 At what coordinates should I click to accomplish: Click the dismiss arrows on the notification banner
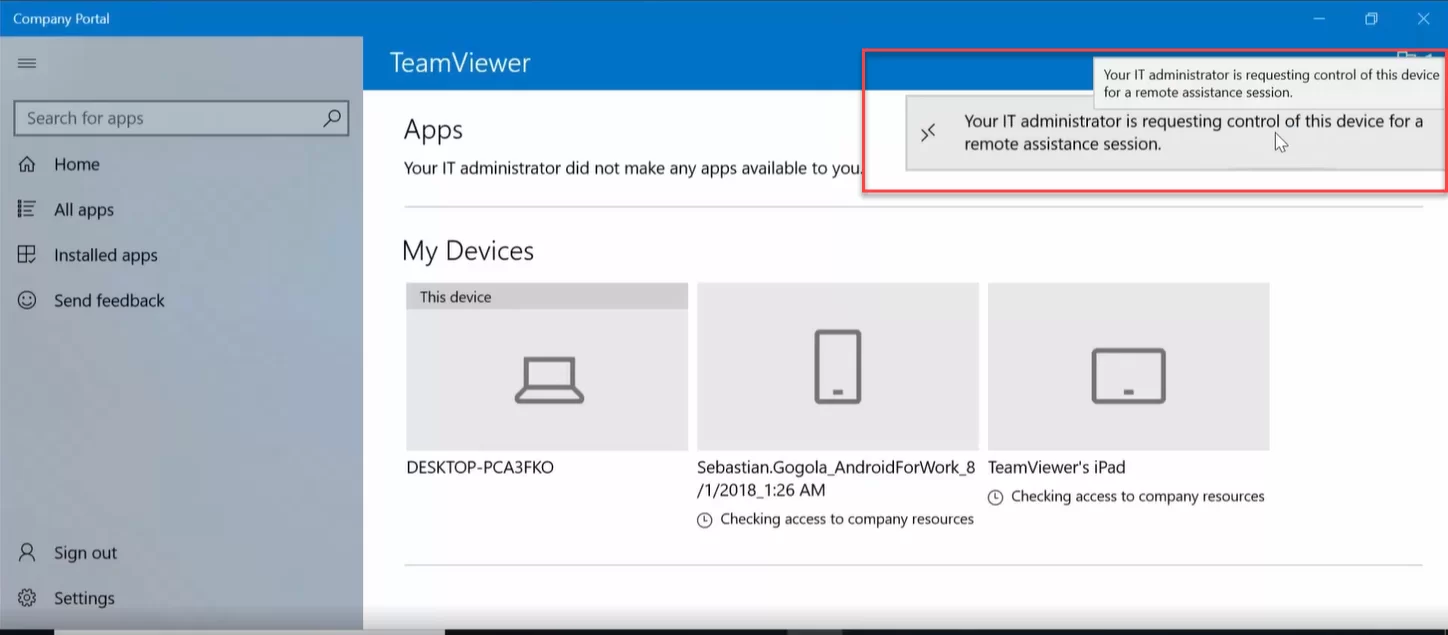tap(928, 131)
